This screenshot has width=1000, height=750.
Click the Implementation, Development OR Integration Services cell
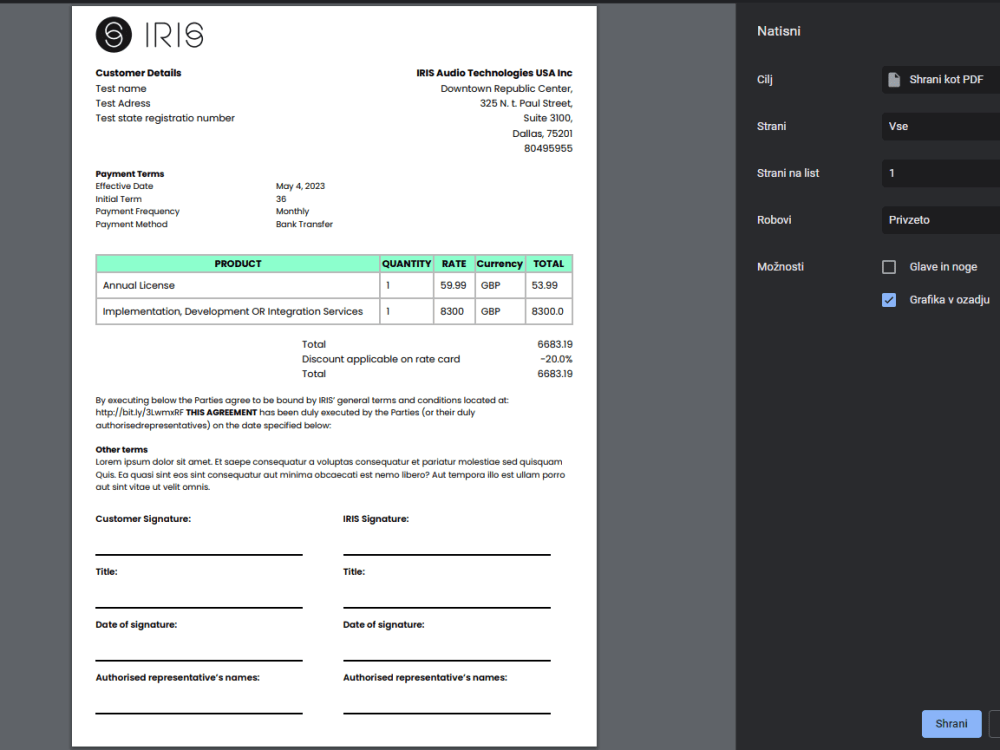(x=238, y=311)
